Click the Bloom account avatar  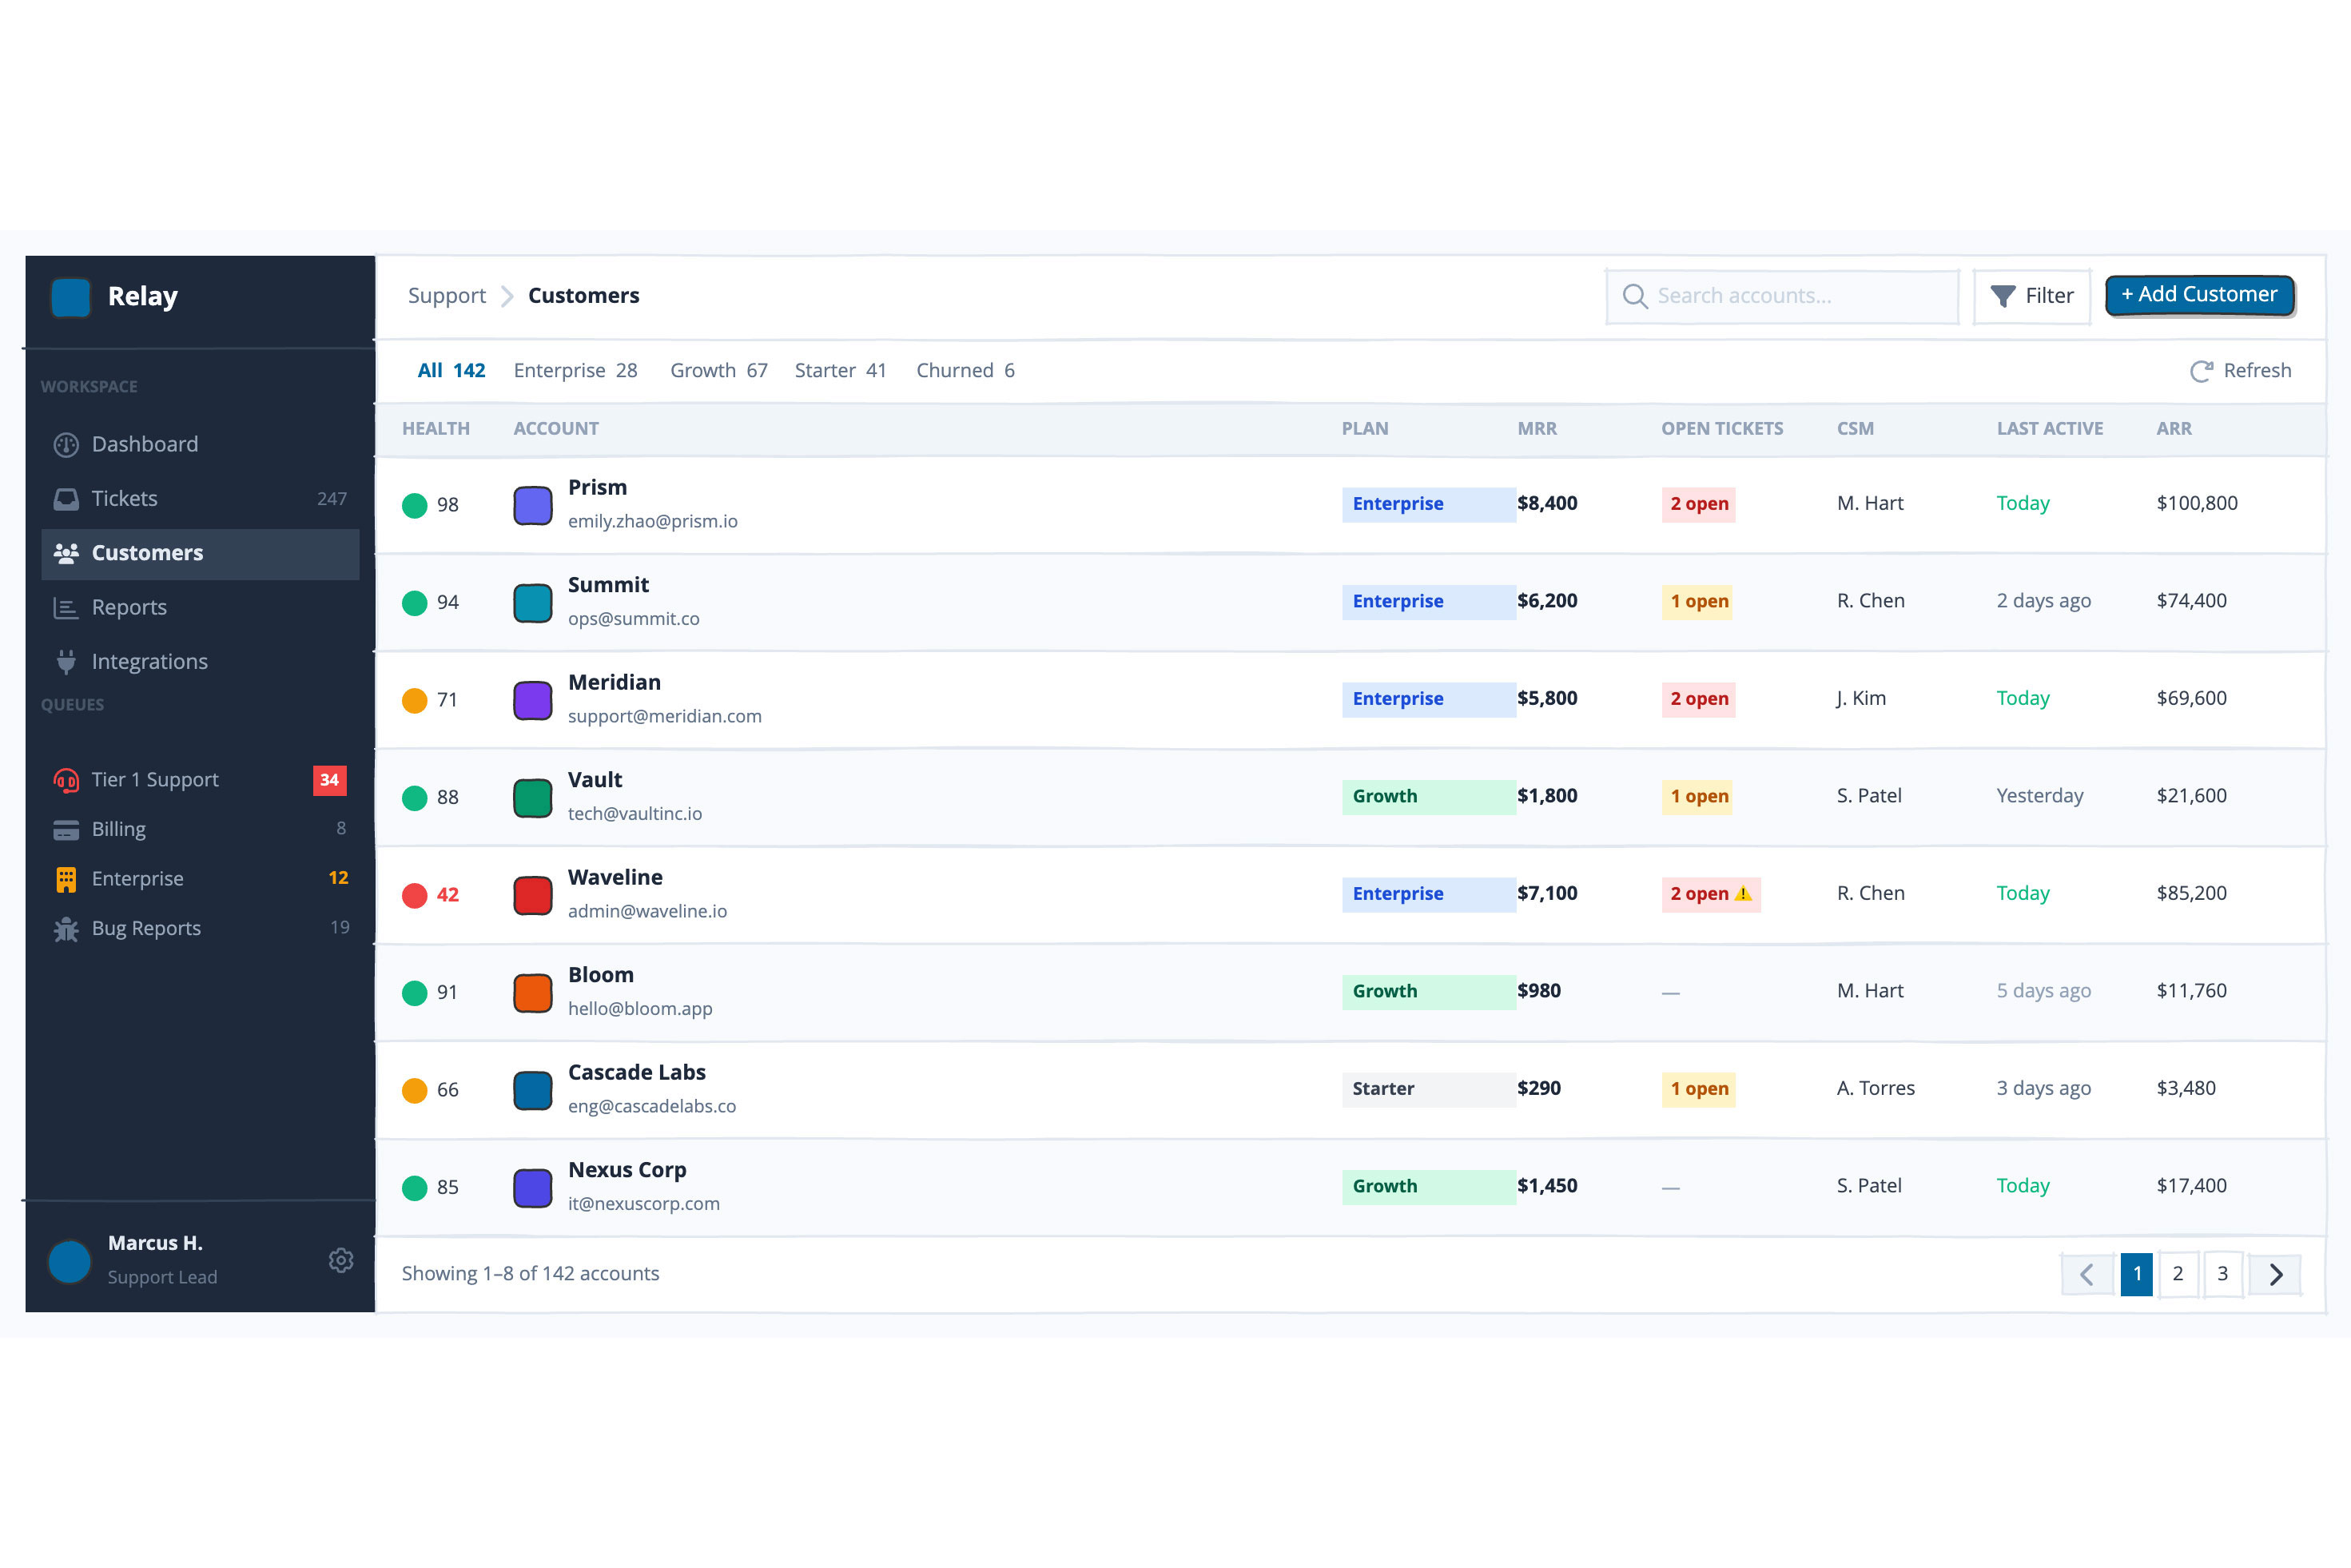(x=533, y=993)
